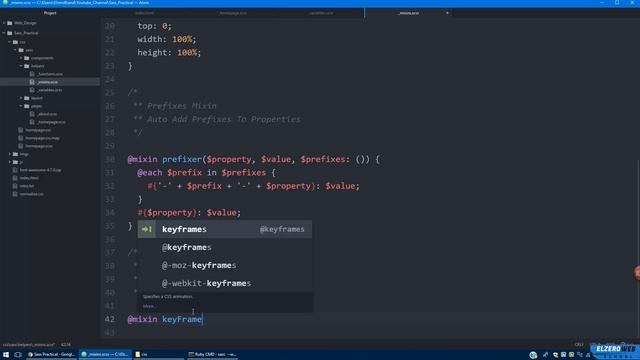Open the css File Explorer taskbar window
The width and height of the screenshot is (640, 360).
[x=158, y=354]
